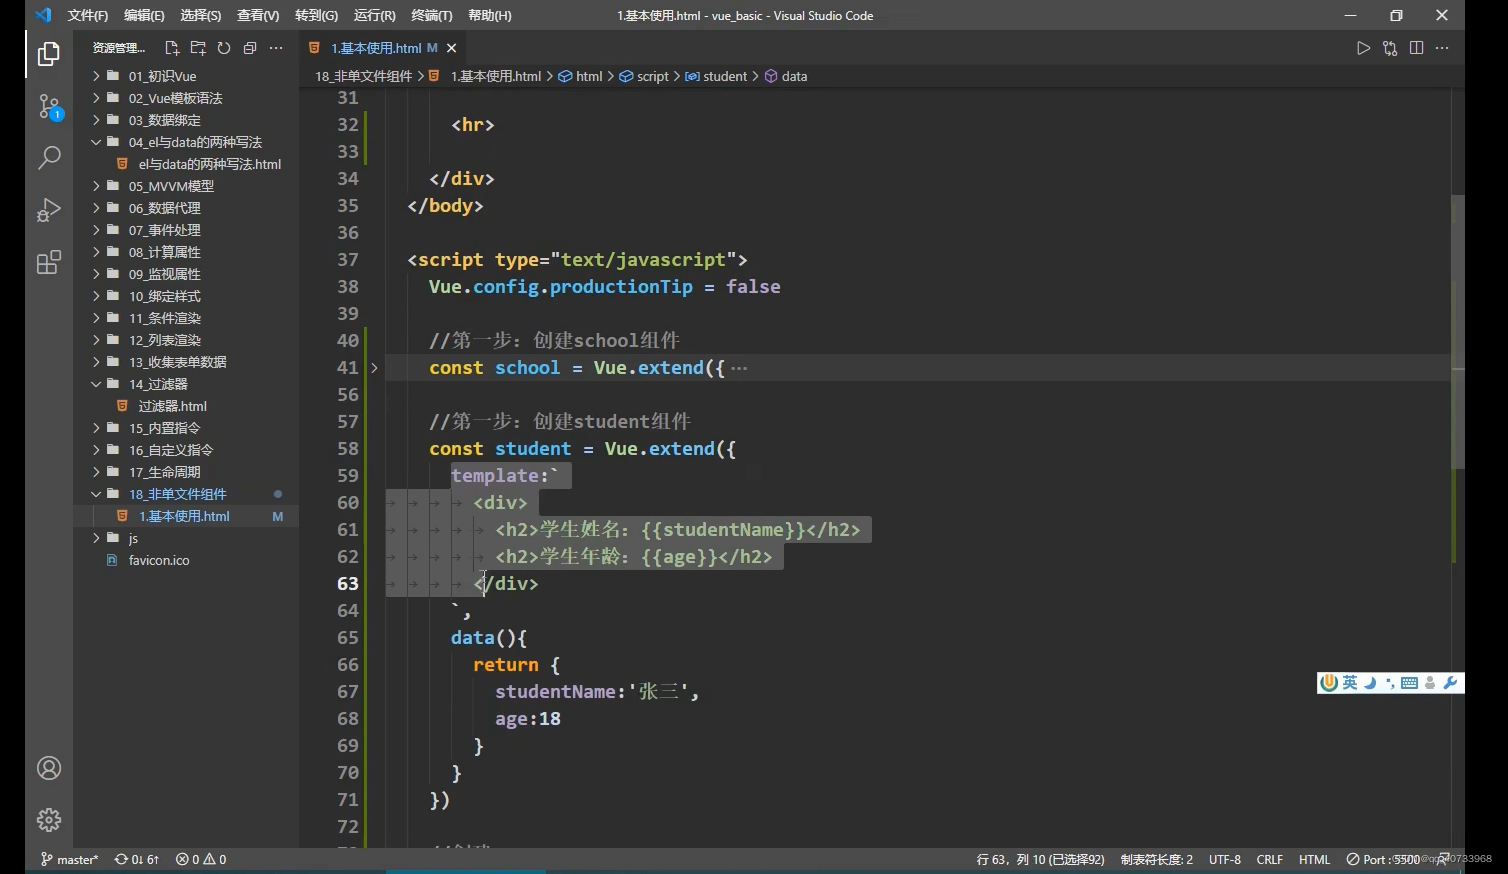1508x874 pixels.
Task: Open the Explorer view in activity bar
Action: click(48, 54)
